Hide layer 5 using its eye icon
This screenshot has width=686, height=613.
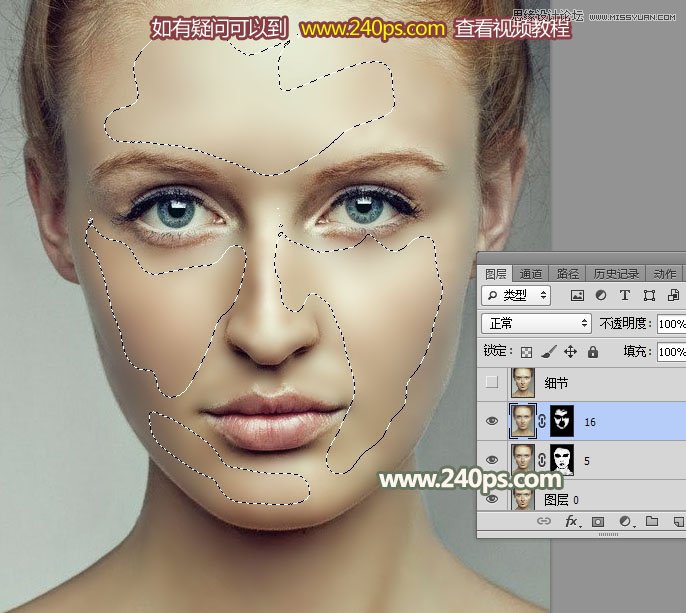[491, 459]
